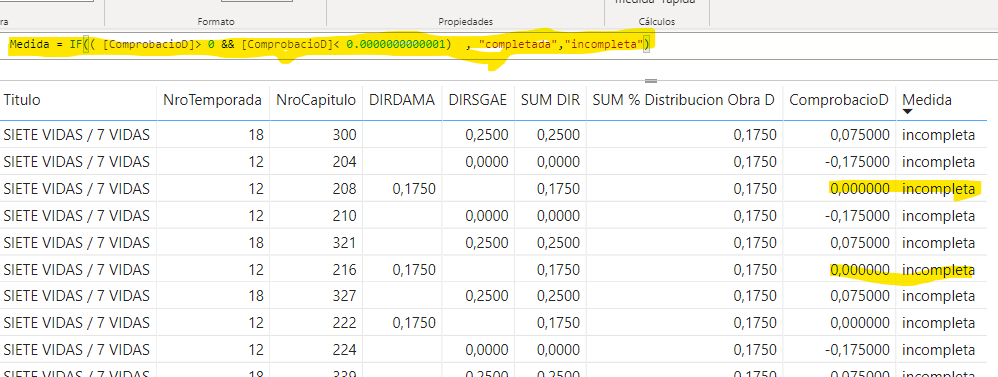Click inside the Medida DAX formula bar
998x377 pixels.
[499, 45]
